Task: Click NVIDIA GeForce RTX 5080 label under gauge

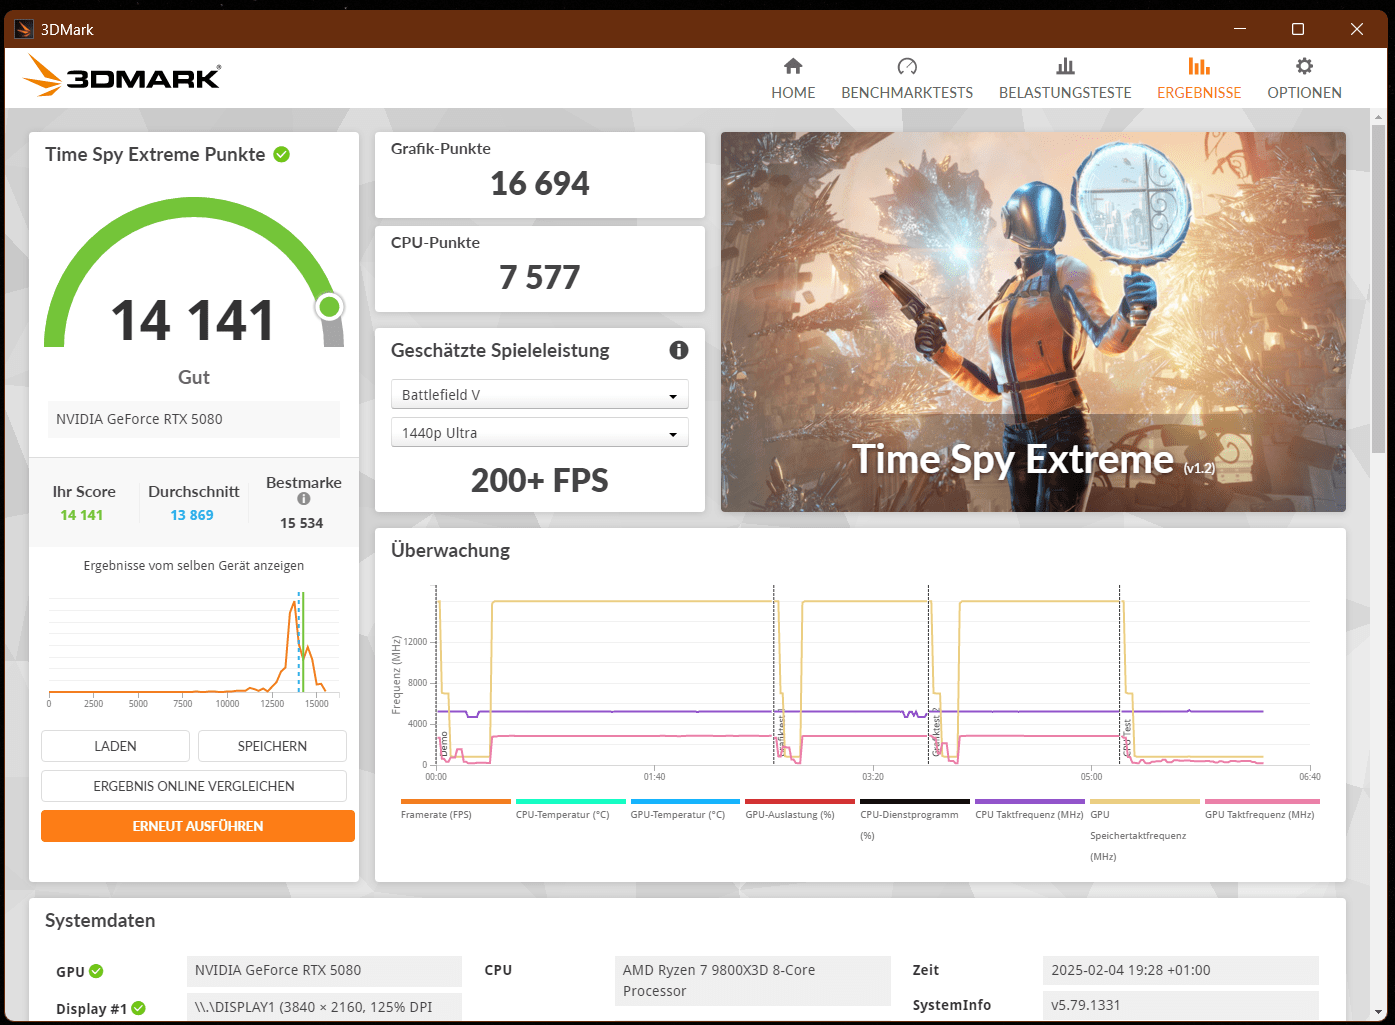Action: tap(194, 419)
